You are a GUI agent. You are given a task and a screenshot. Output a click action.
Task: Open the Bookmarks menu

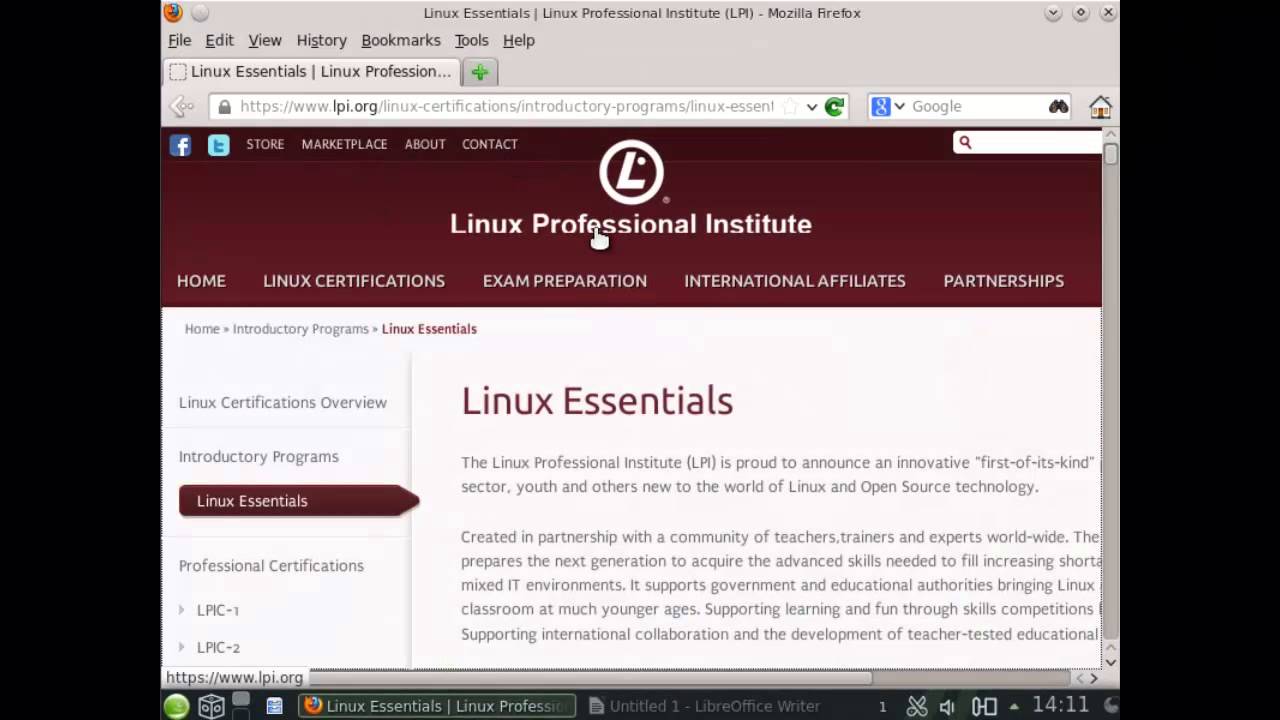401,40
